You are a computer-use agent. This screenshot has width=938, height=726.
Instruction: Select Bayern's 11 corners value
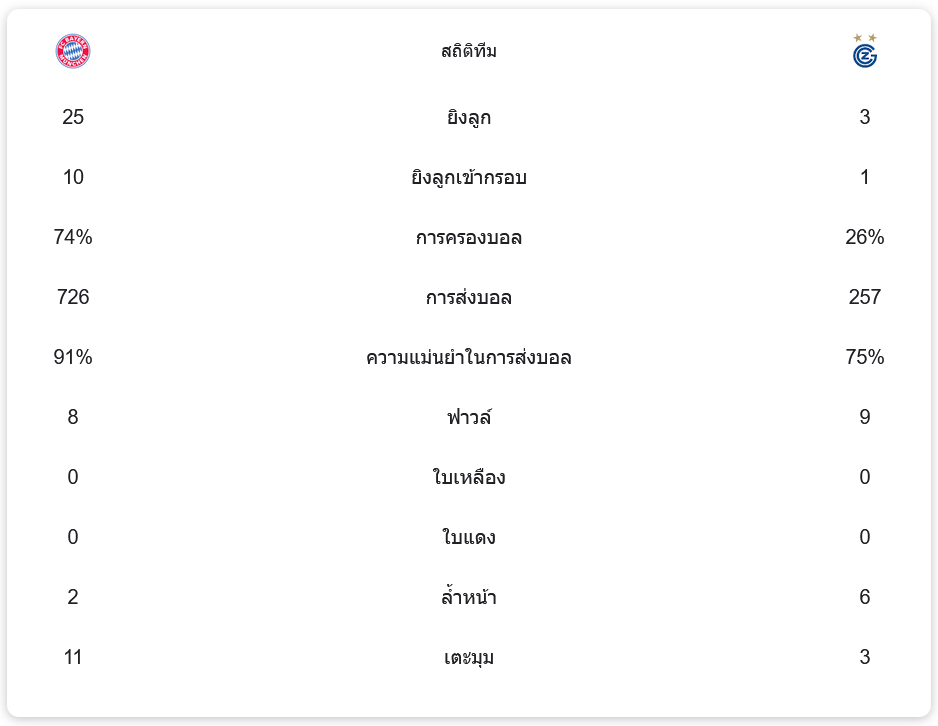(73, 657)
